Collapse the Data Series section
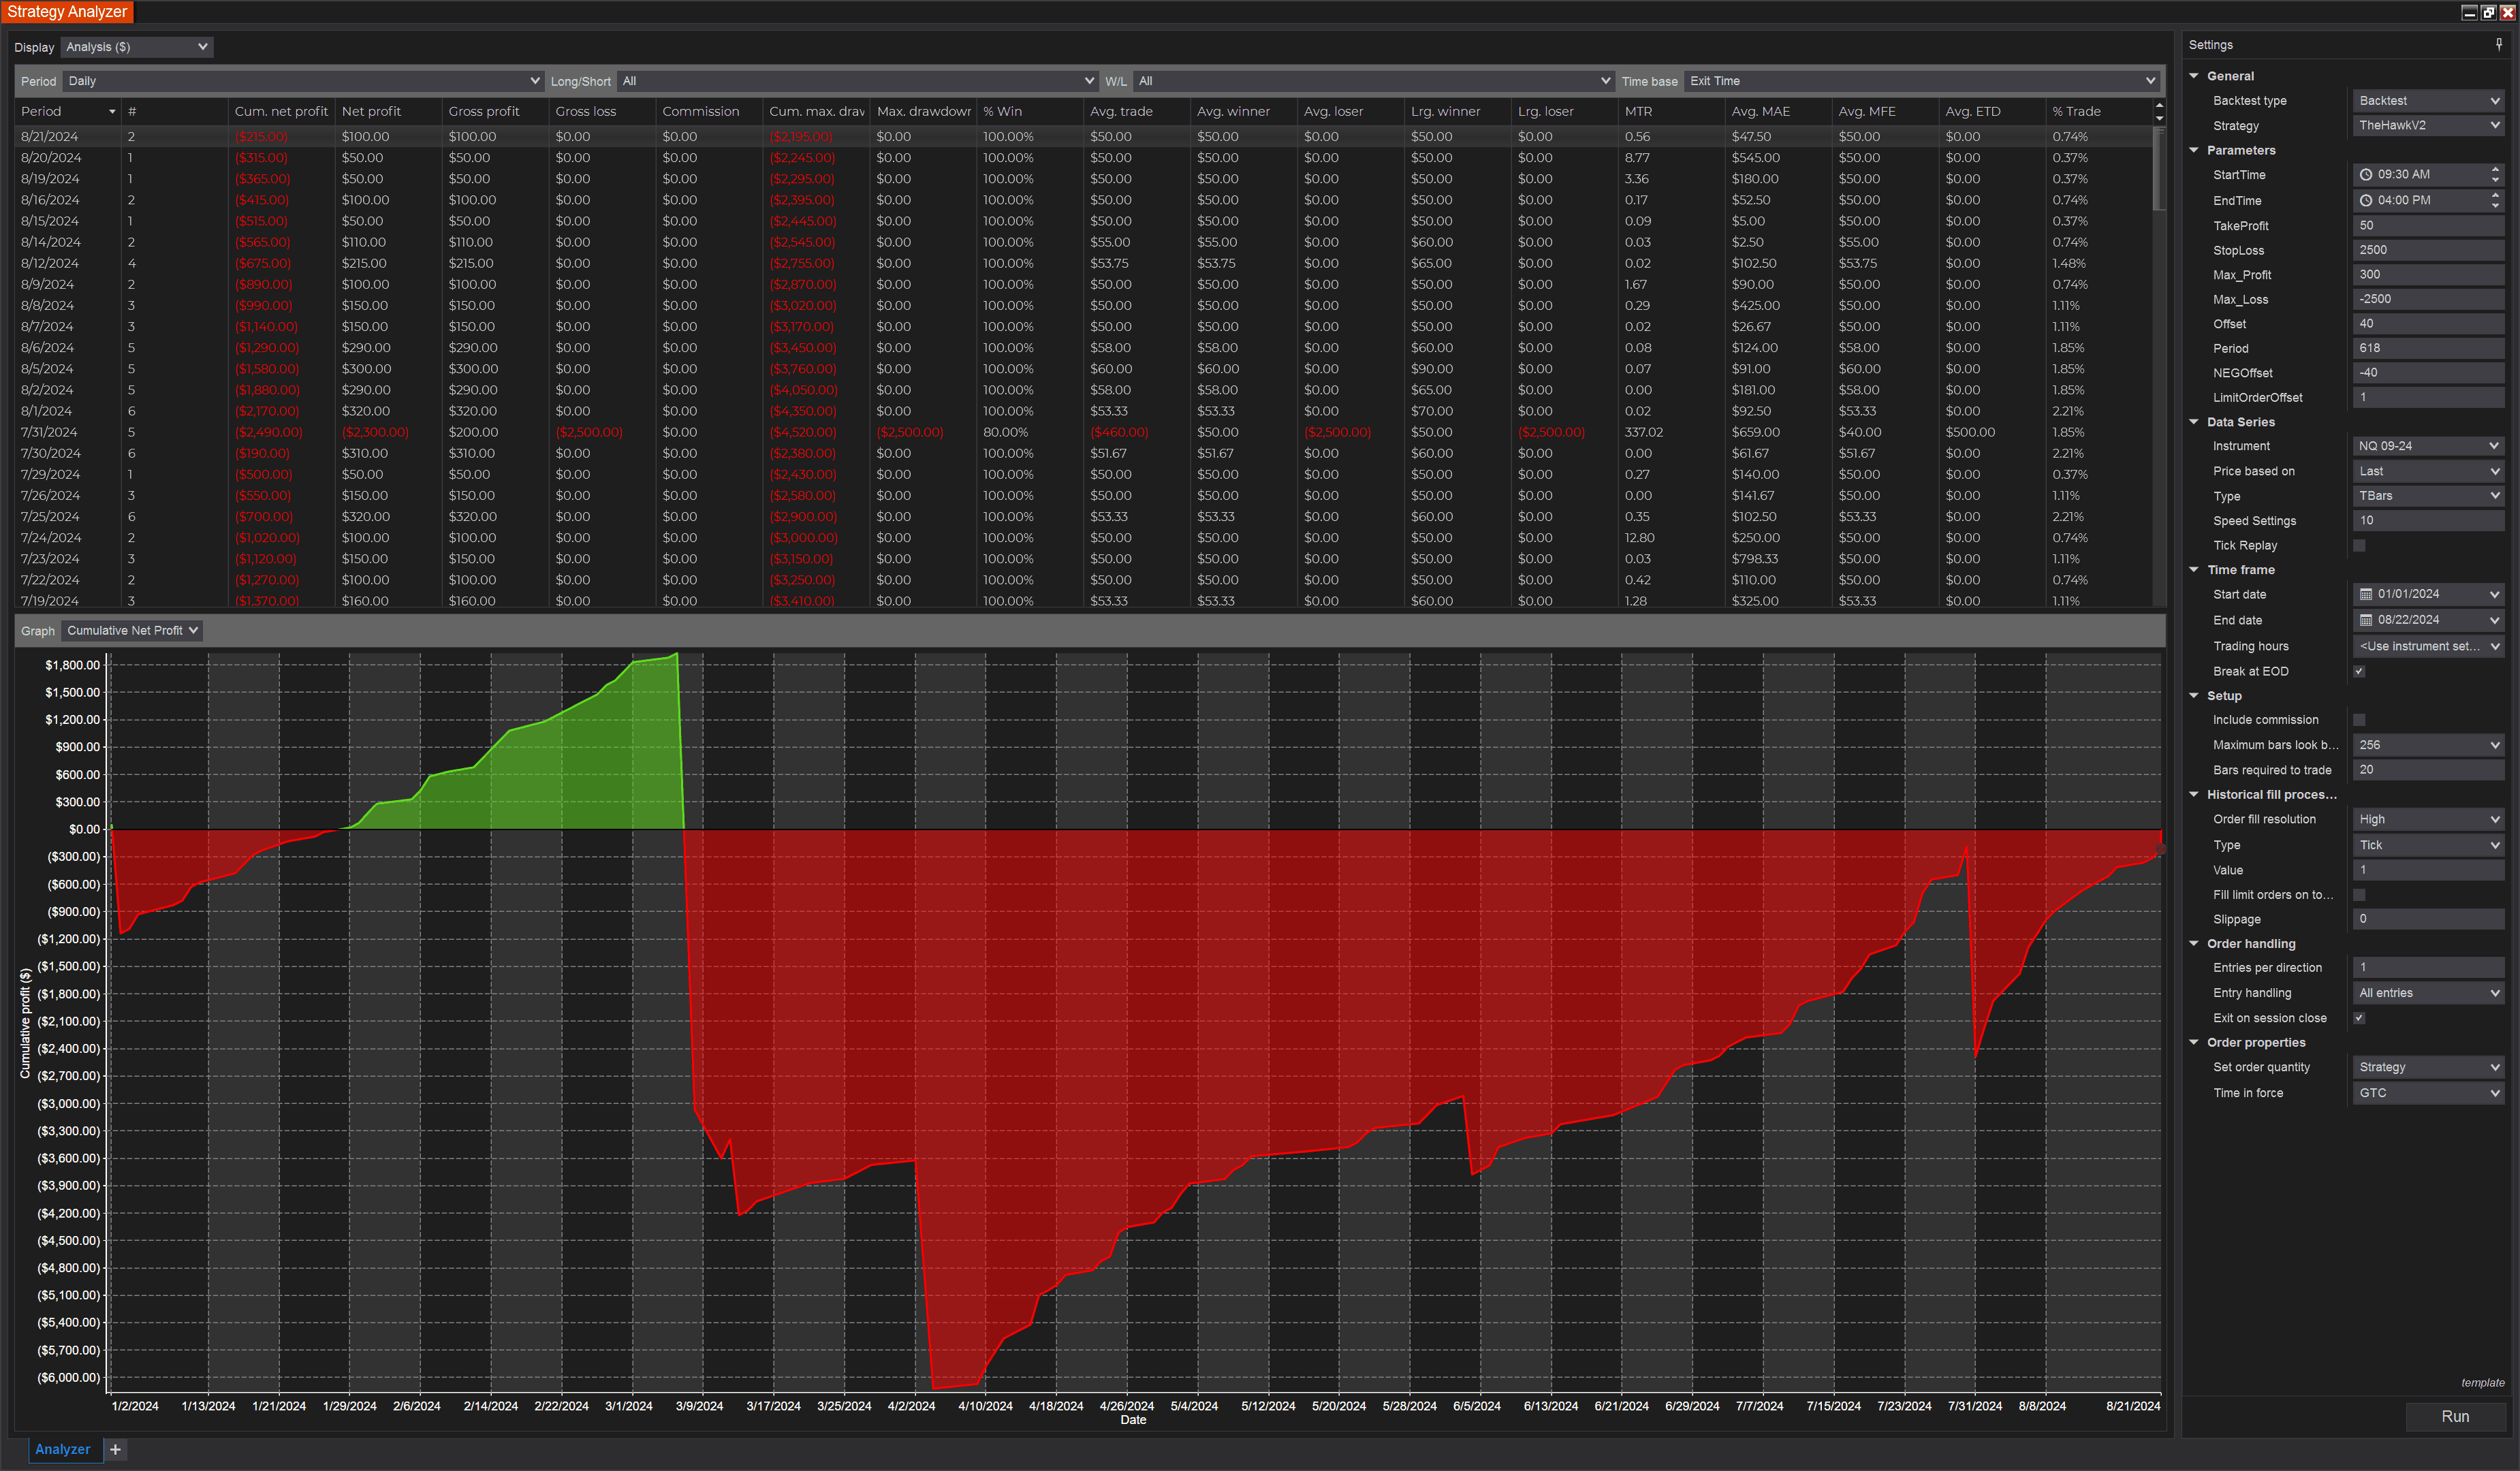The width and height of the screenshot is (2520, 1471). coord(2194,422)
